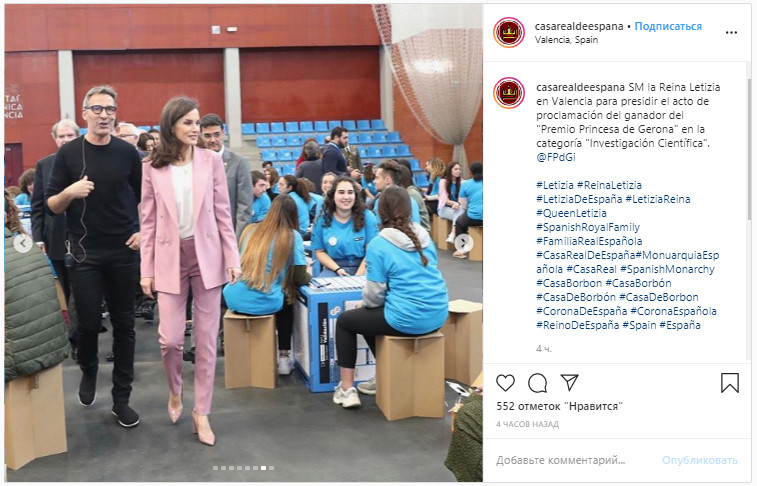Screen dimensions: 757x486
Task: Open the Valencia, Spain location link
Action: click(566, 40)
